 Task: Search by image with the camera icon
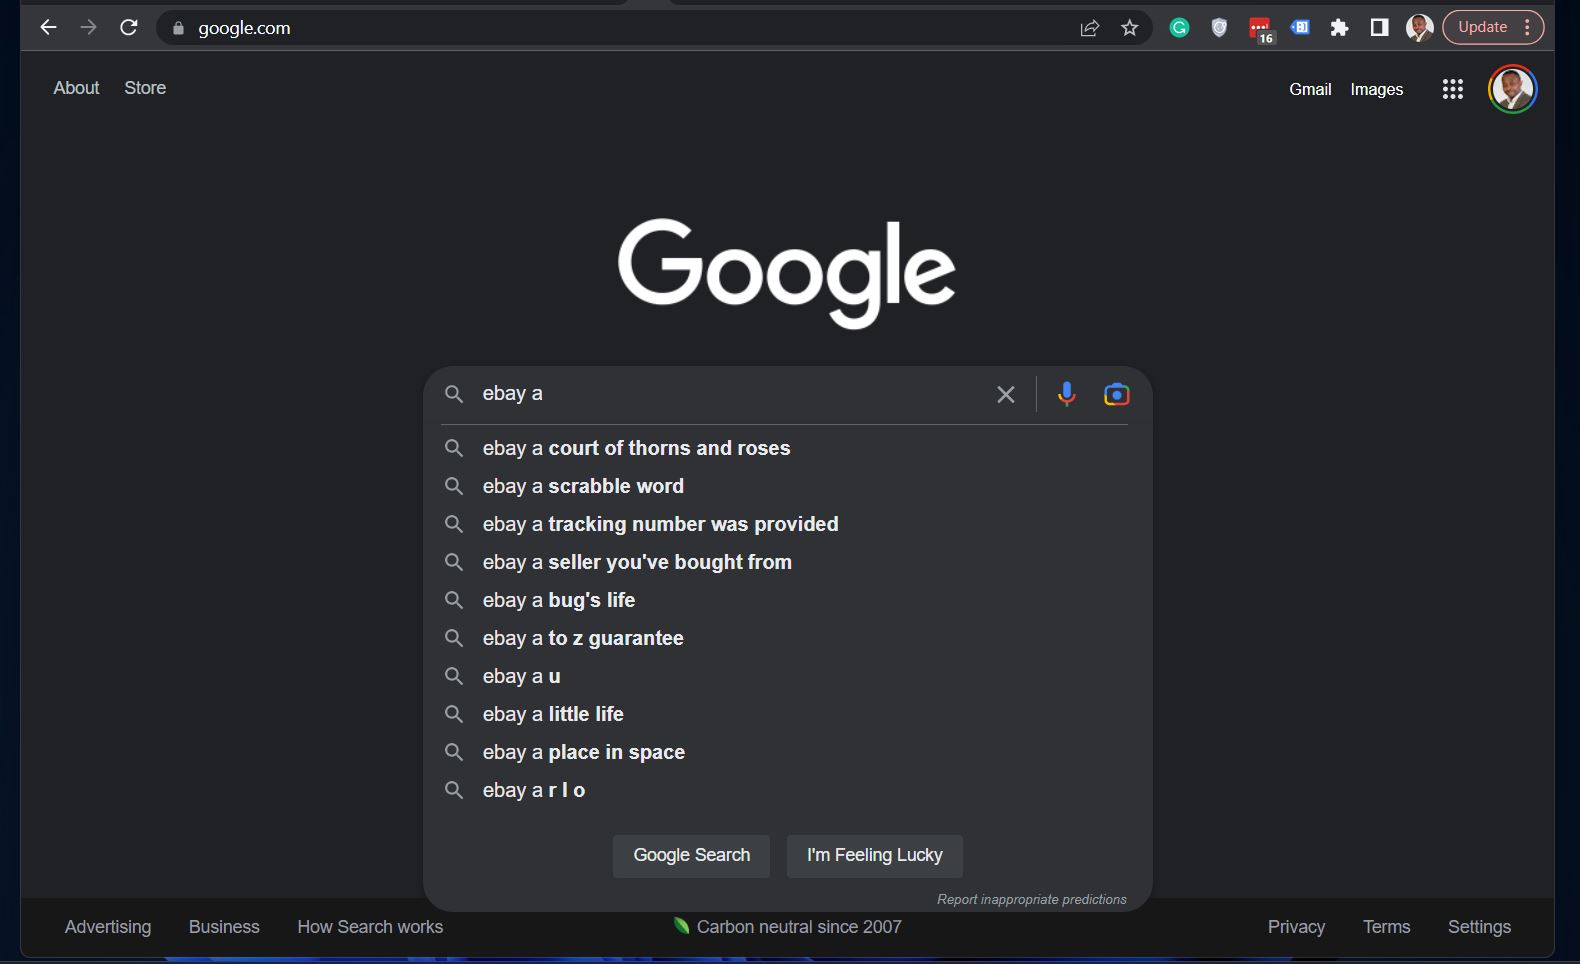coord(1117,394)
